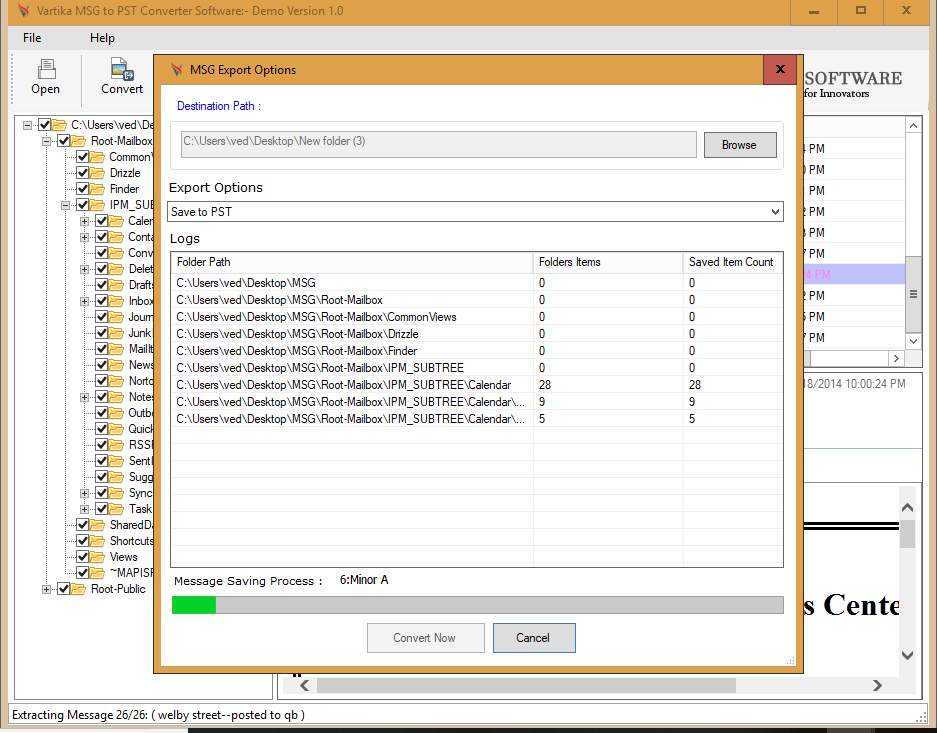Select log row ending in IPM_SUBTREE\Calendar
This screenshot has height=733, width=937.
tap(476, 385)
